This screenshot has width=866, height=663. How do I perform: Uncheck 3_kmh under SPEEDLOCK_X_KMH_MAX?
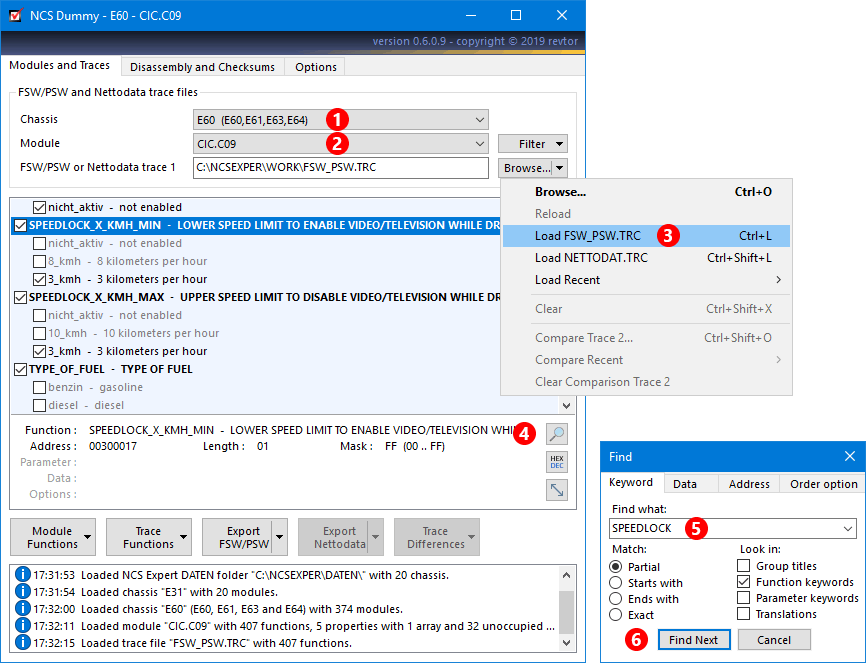pos(39,351)
